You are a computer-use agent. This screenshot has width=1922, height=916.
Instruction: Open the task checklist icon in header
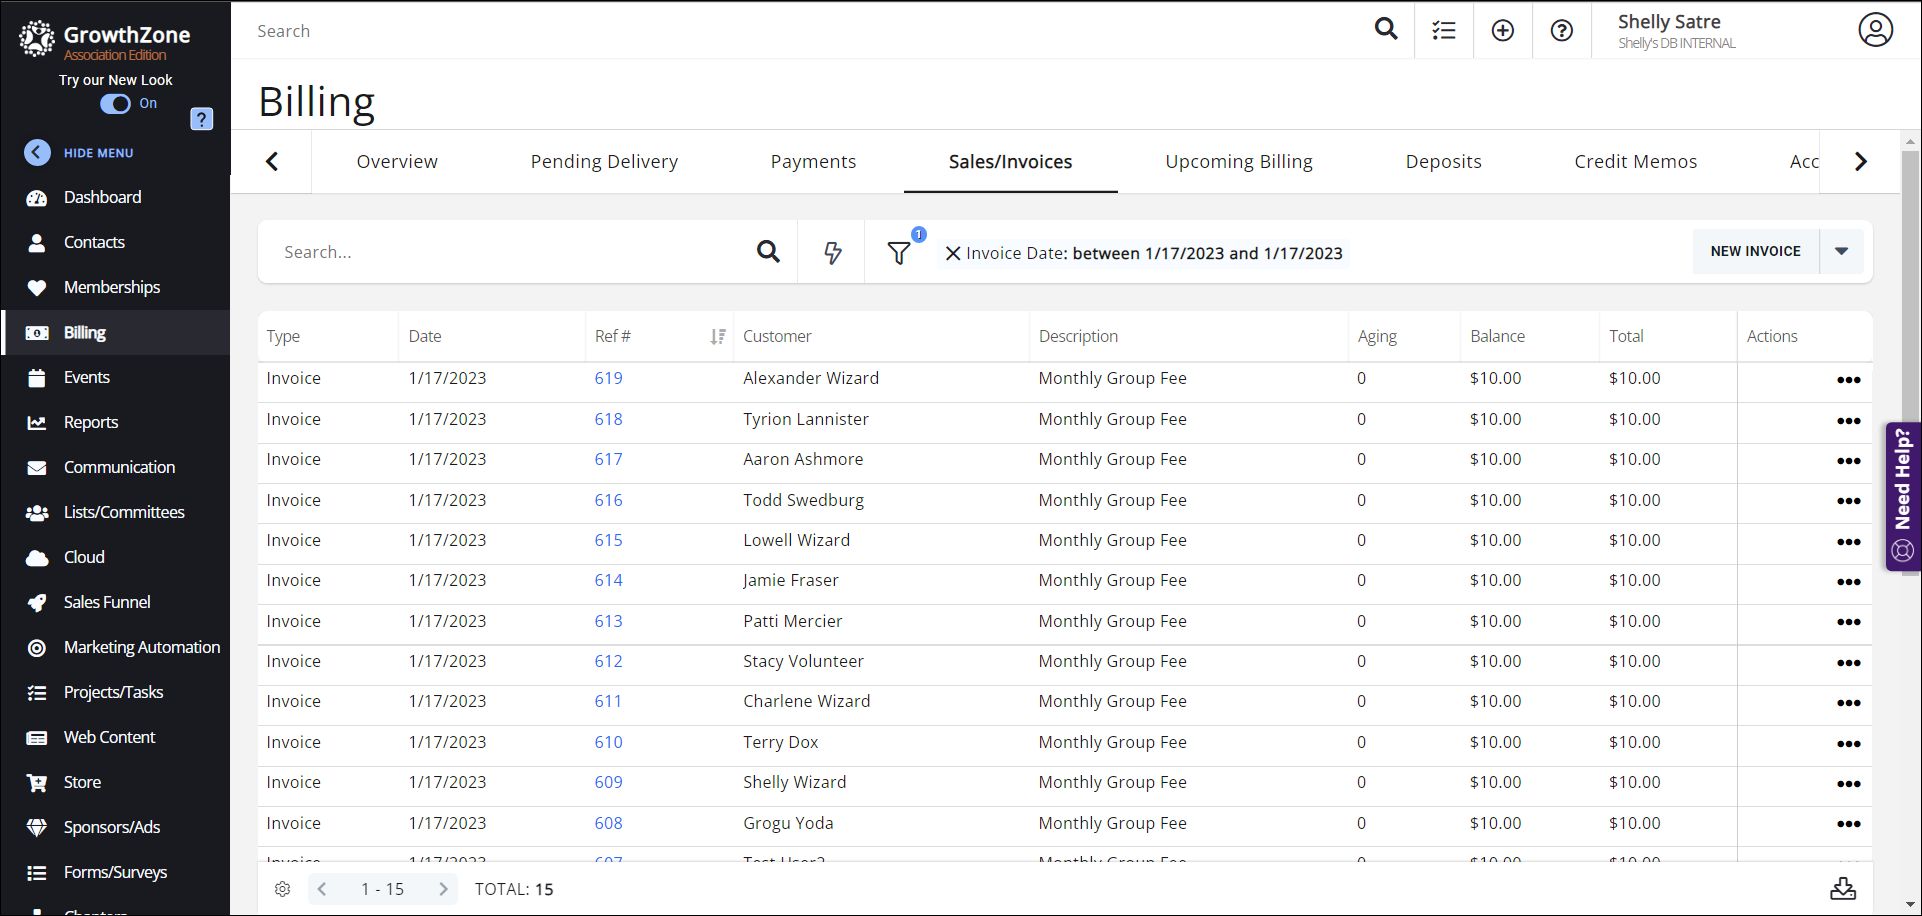(x=1443, y=31)
